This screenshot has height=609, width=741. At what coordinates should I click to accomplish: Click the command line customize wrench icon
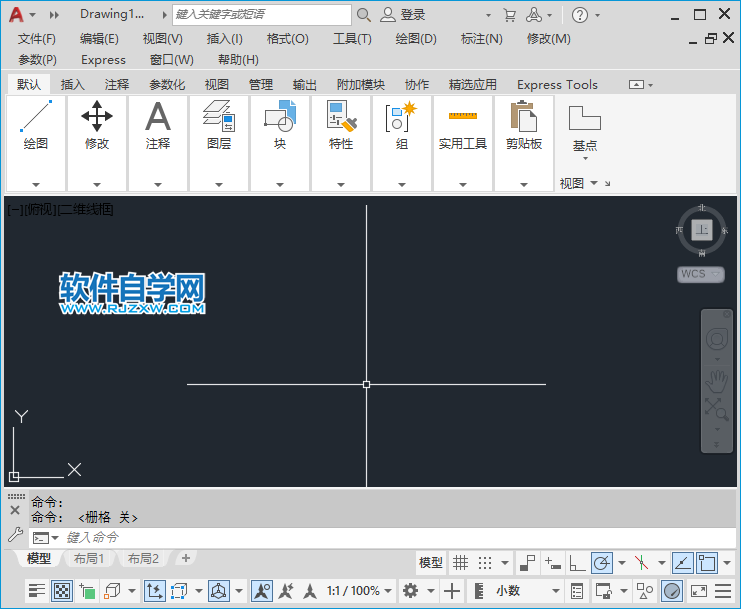15,535
